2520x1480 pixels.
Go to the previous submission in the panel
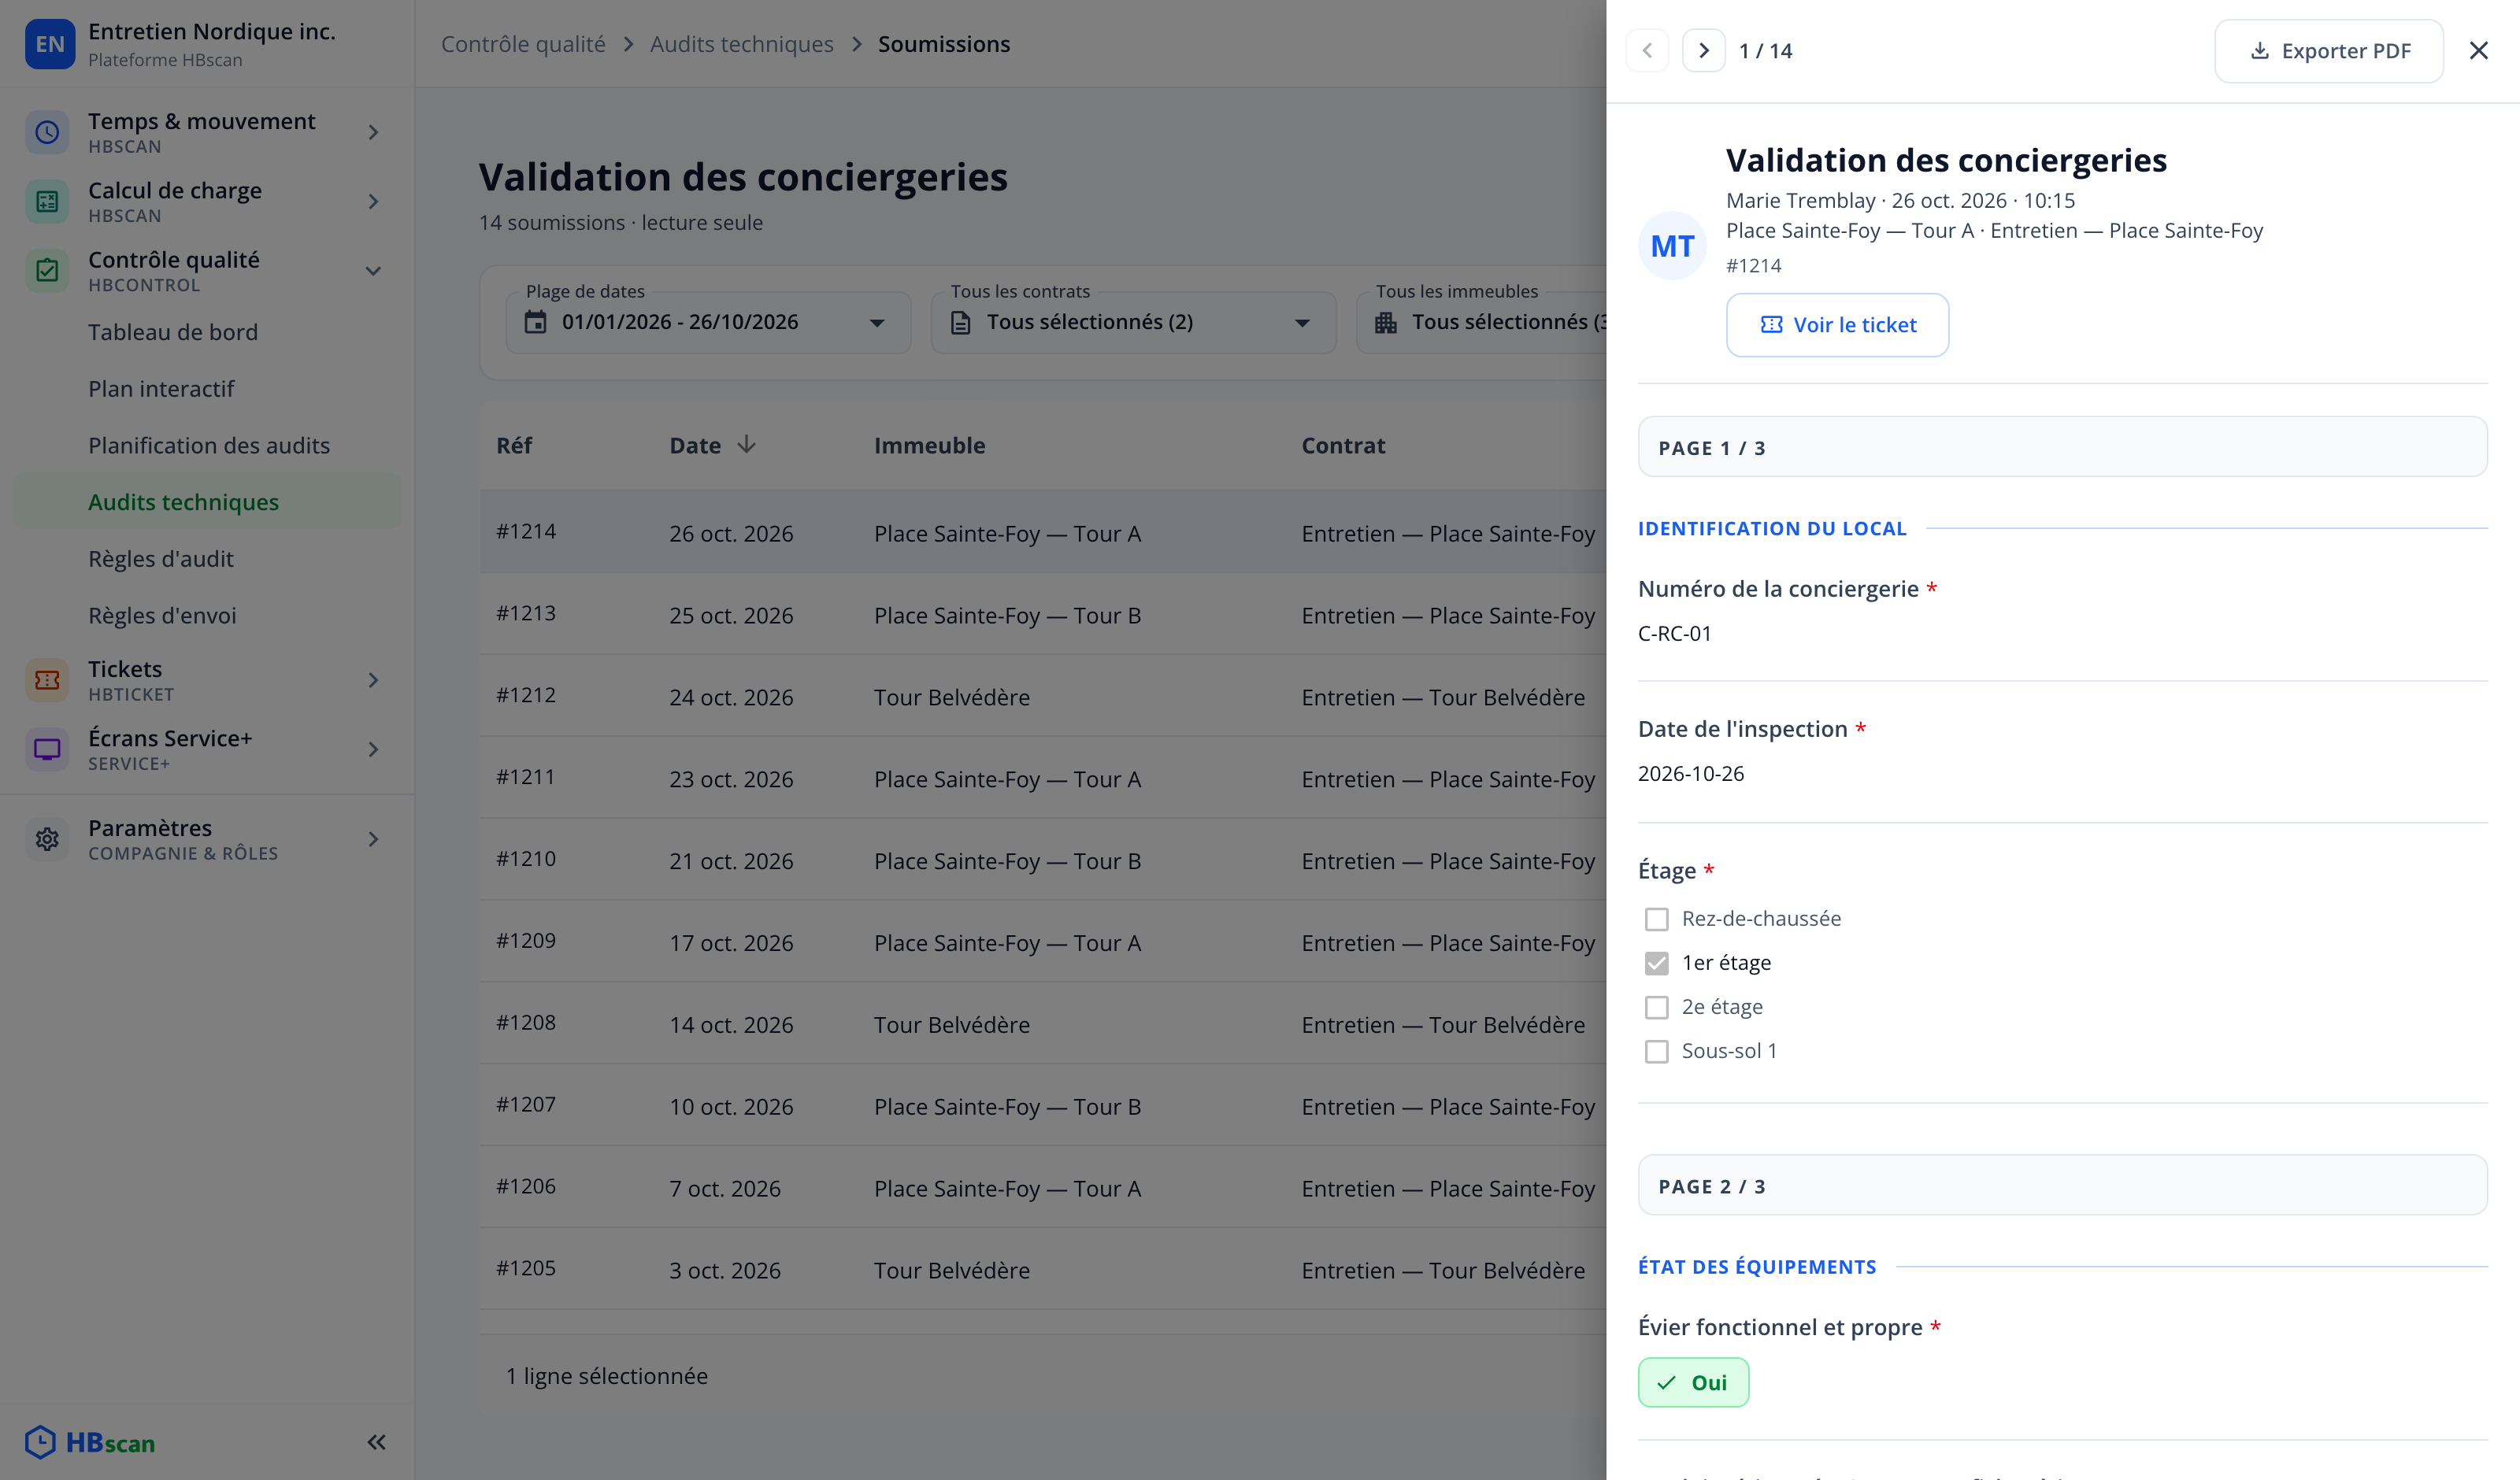coord(1647,50)
